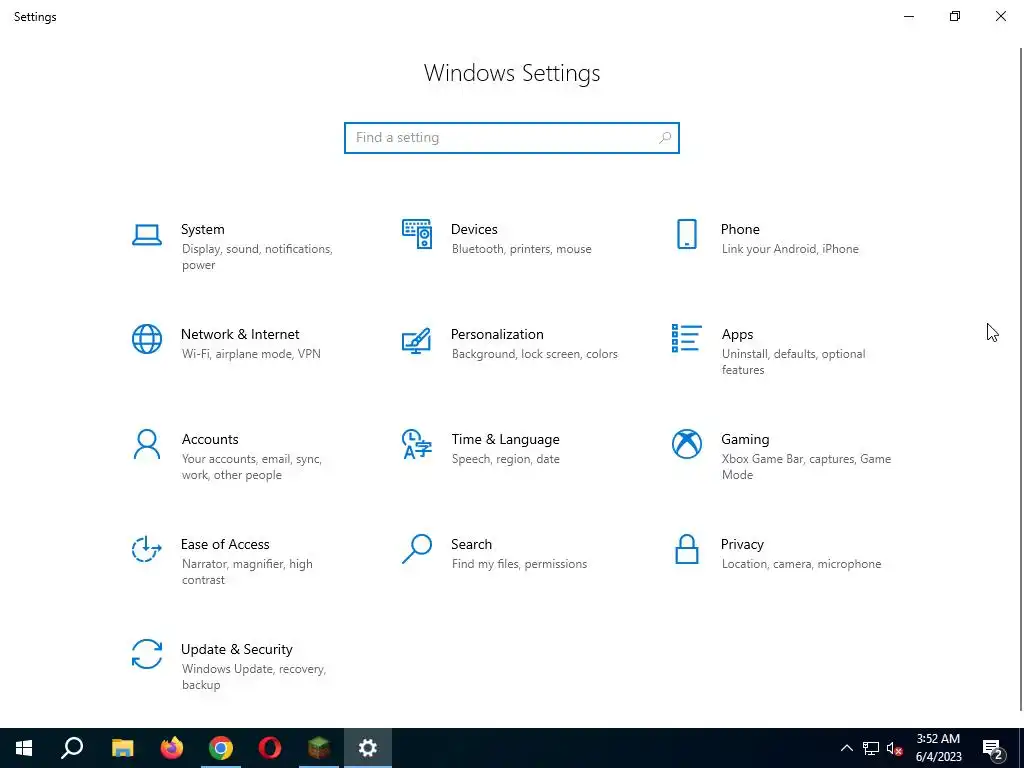This screenshot has width=1024, height=768.
Task: Click the Settings gear on the taskbar
Action: (x=368, y=748)
